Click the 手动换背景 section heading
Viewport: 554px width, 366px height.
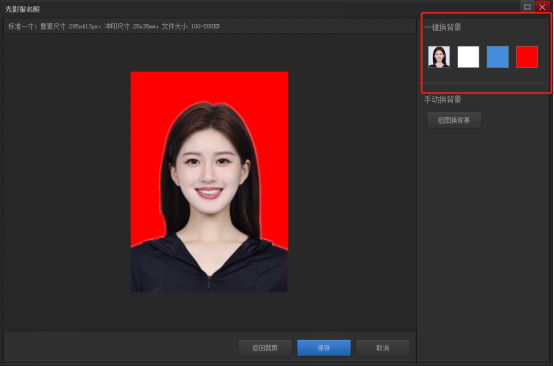point(443,100)
